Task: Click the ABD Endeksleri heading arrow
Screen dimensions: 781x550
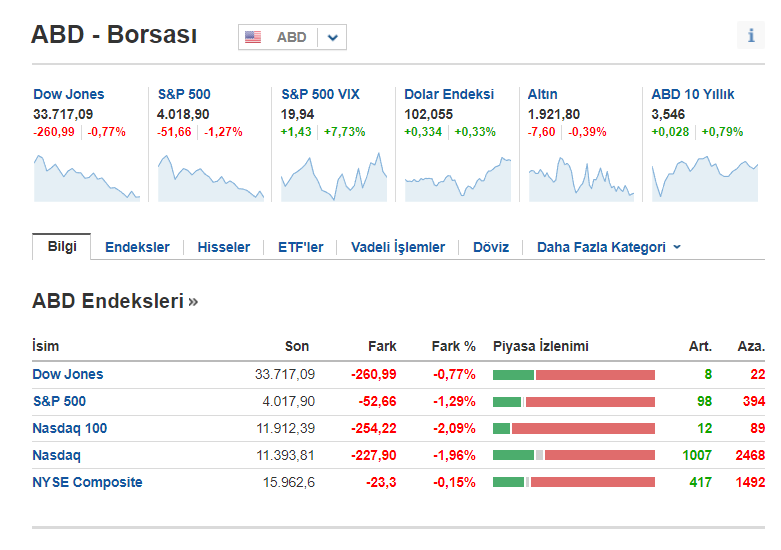Action: pyautogui.click(x=193, y=302)
